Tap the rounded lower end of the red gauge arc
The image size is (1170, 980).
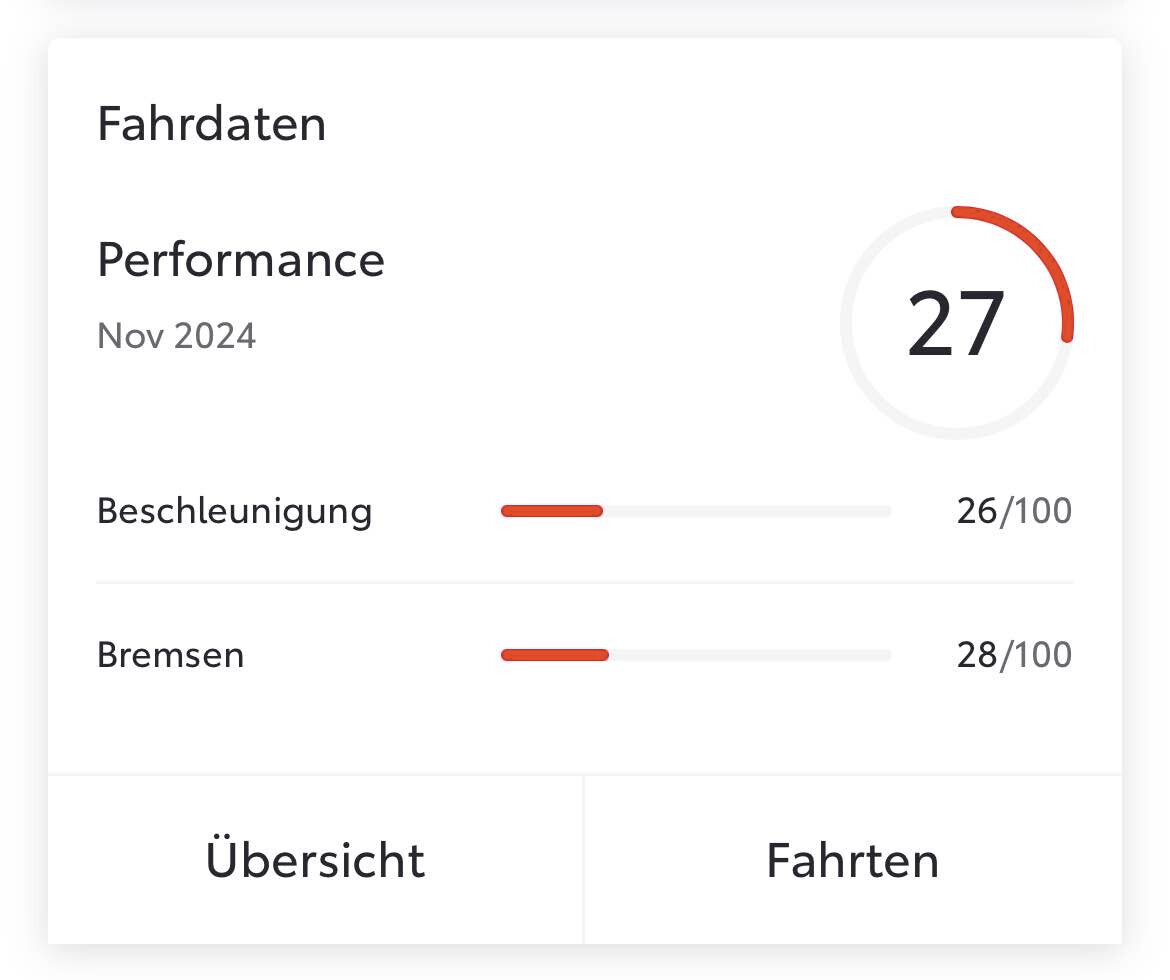1067,335
